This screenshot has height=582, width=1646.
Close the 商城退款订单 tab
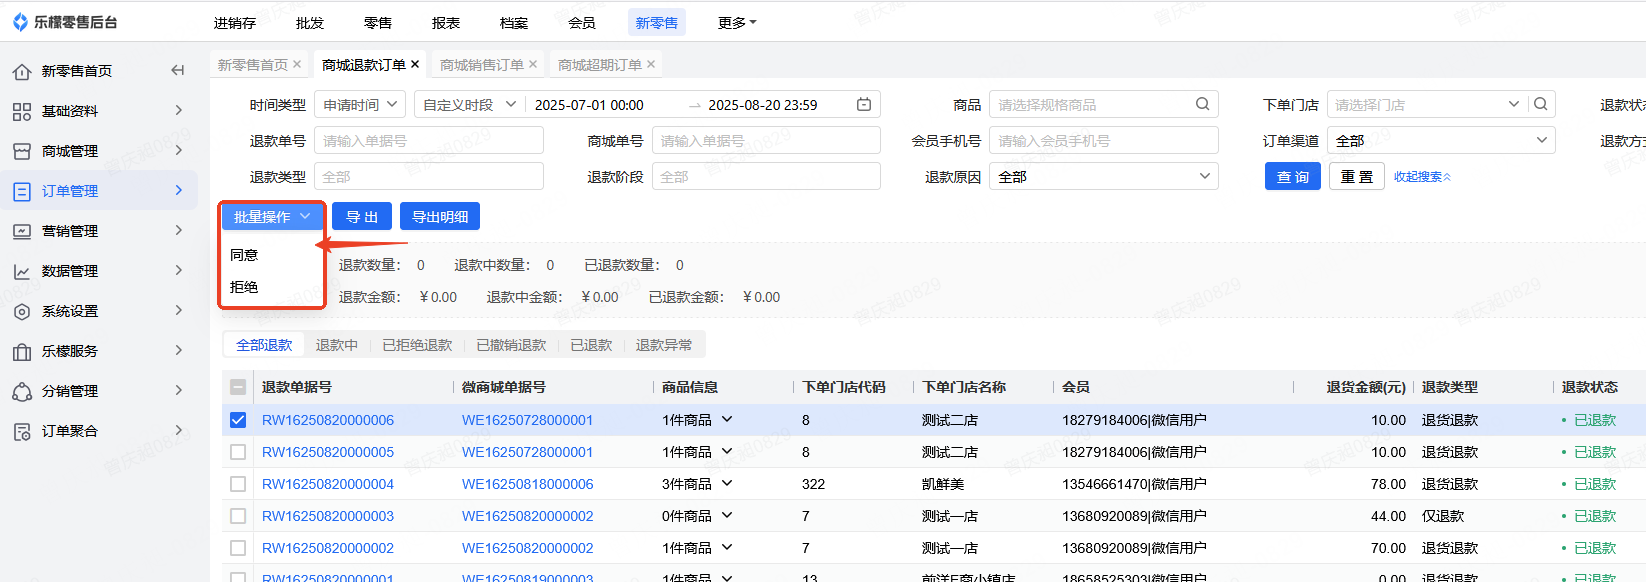point(415,64)
